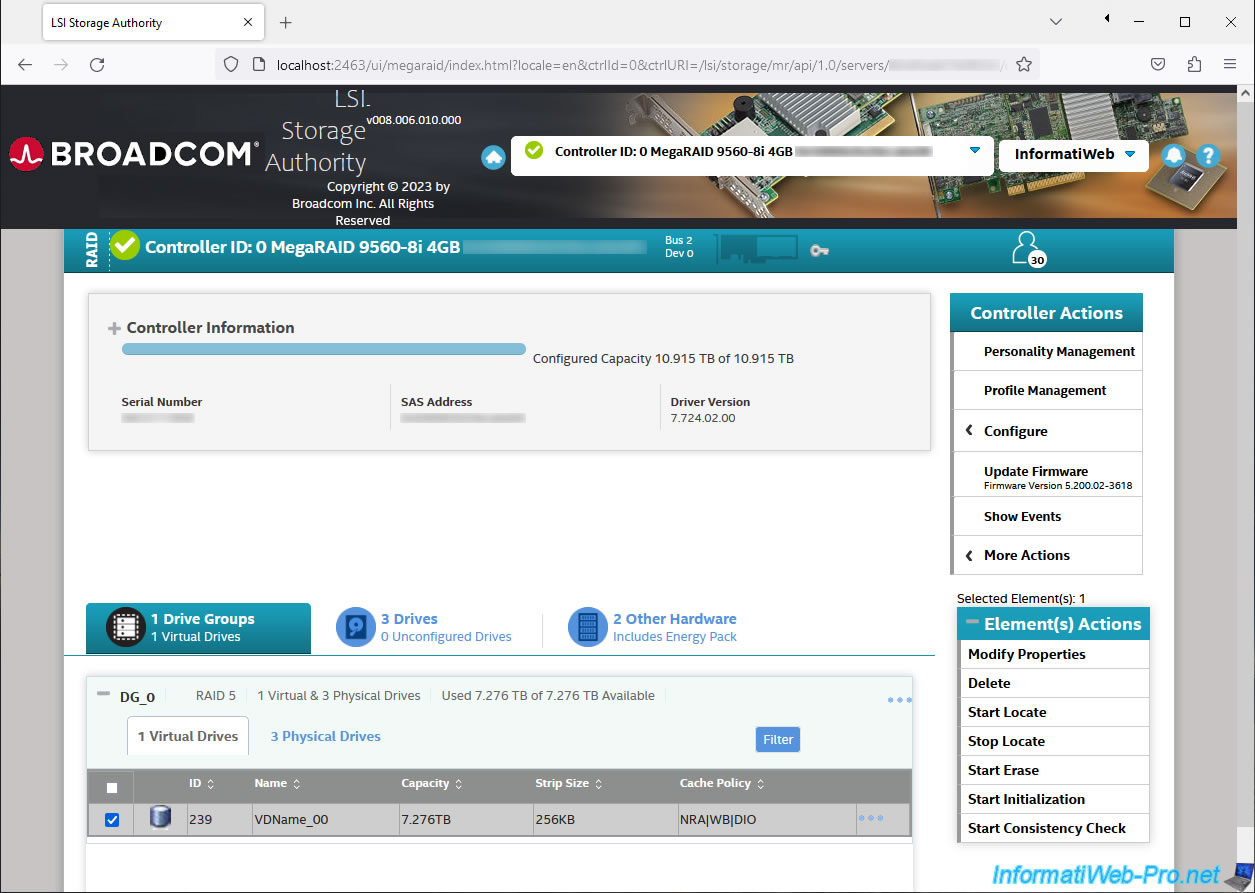Image resolution: width=1255 pixels, height=893 pixels.
Task: Click the site information page icon
Action: 258,64
